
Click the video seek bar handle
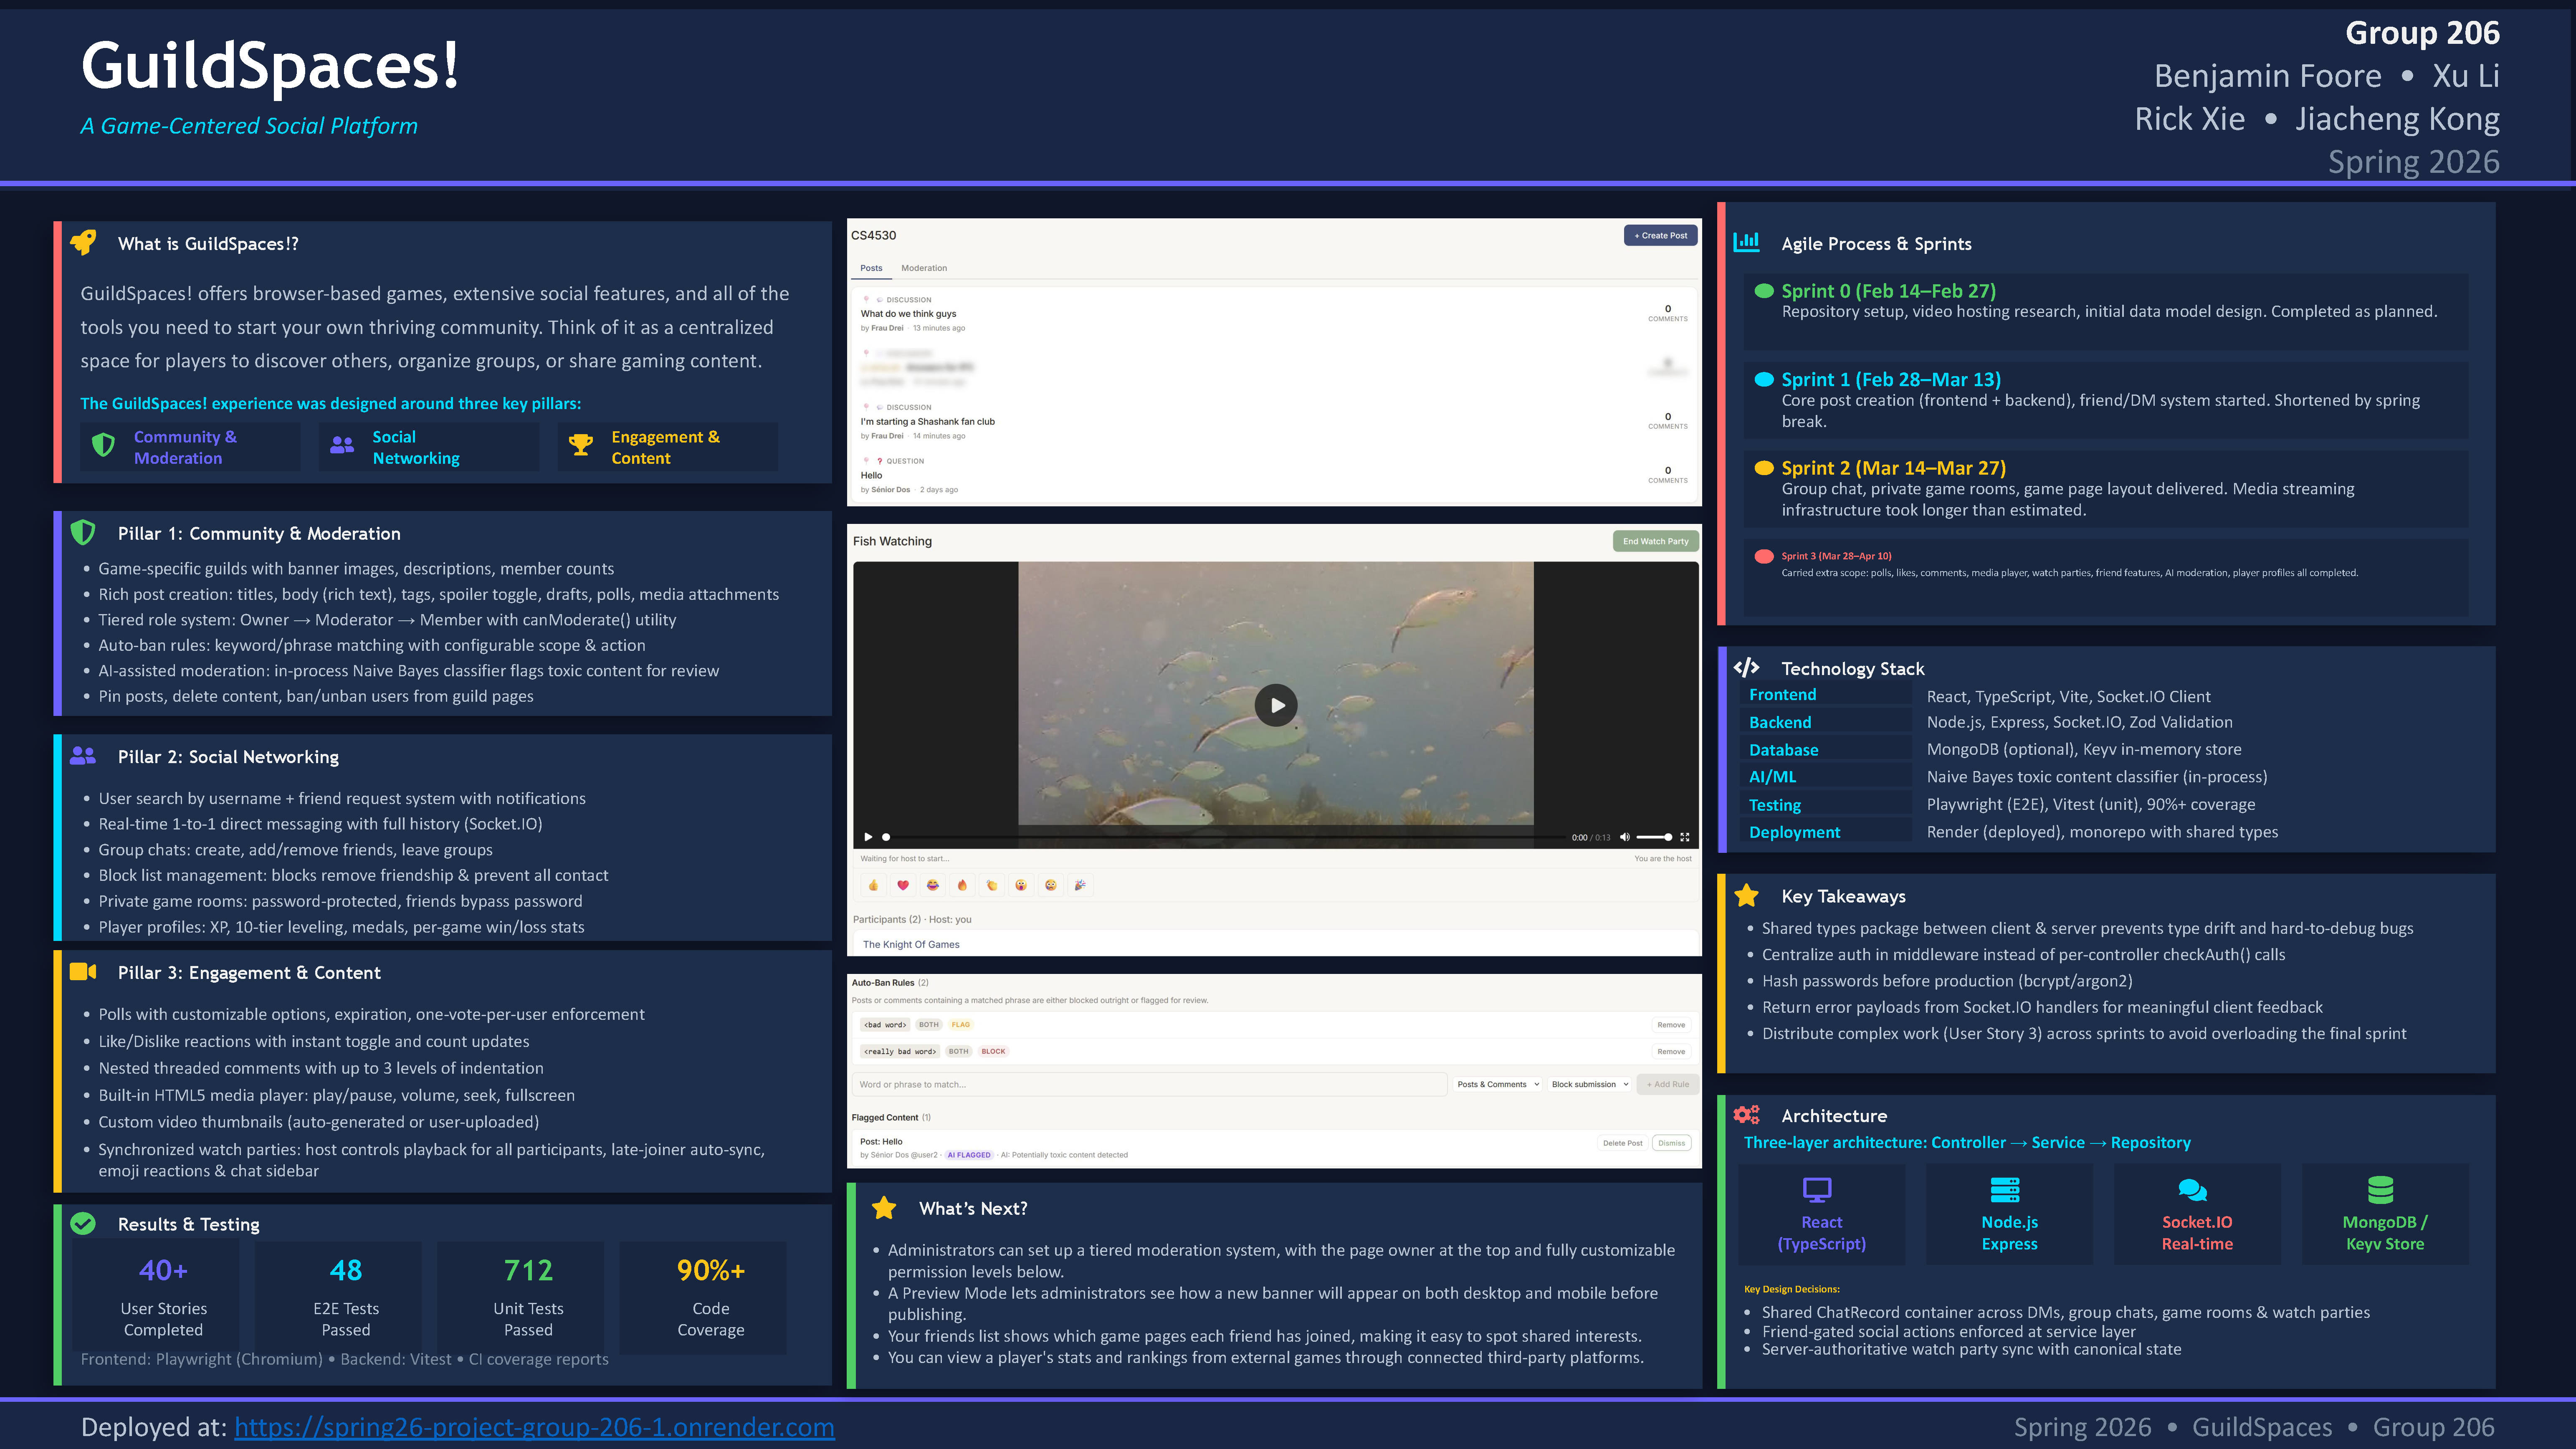pyautogui.click(x=886, y=837)
